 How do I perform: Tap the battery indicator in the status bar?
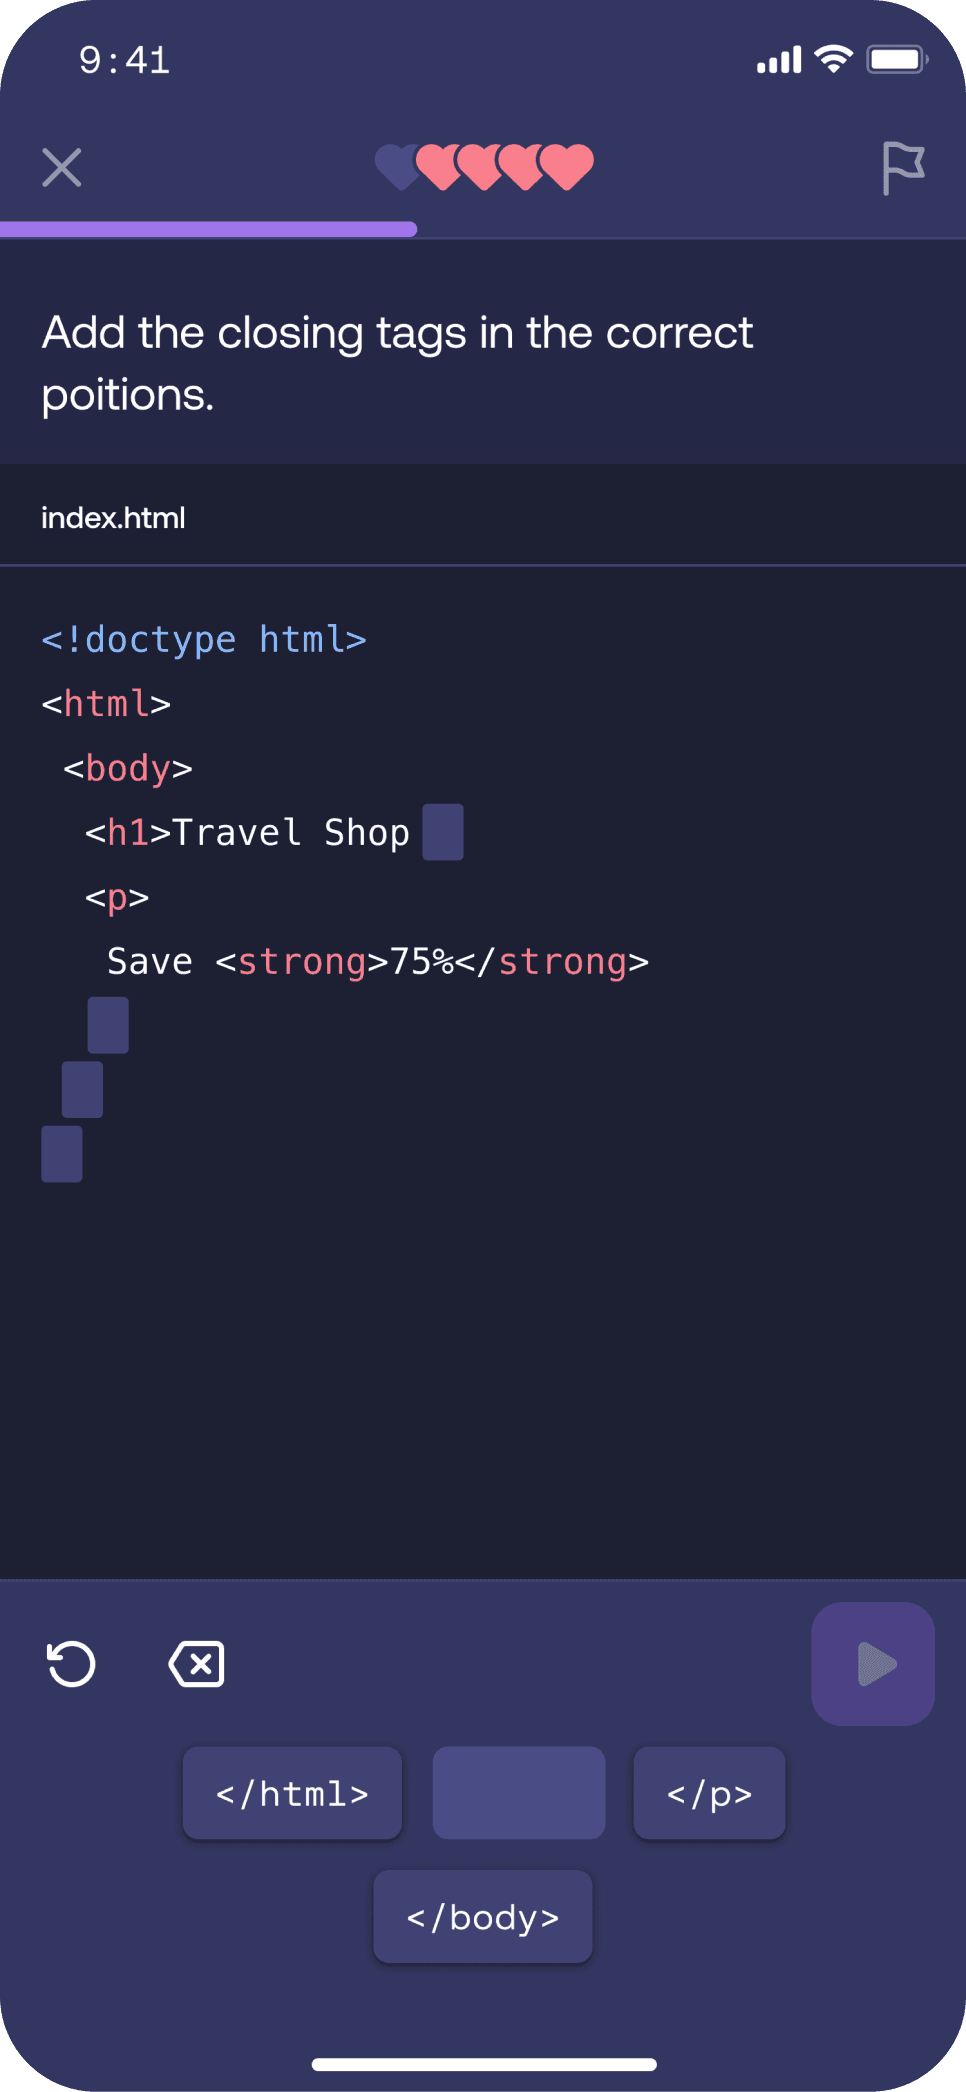pyautogui.click(x=897, y=58)
